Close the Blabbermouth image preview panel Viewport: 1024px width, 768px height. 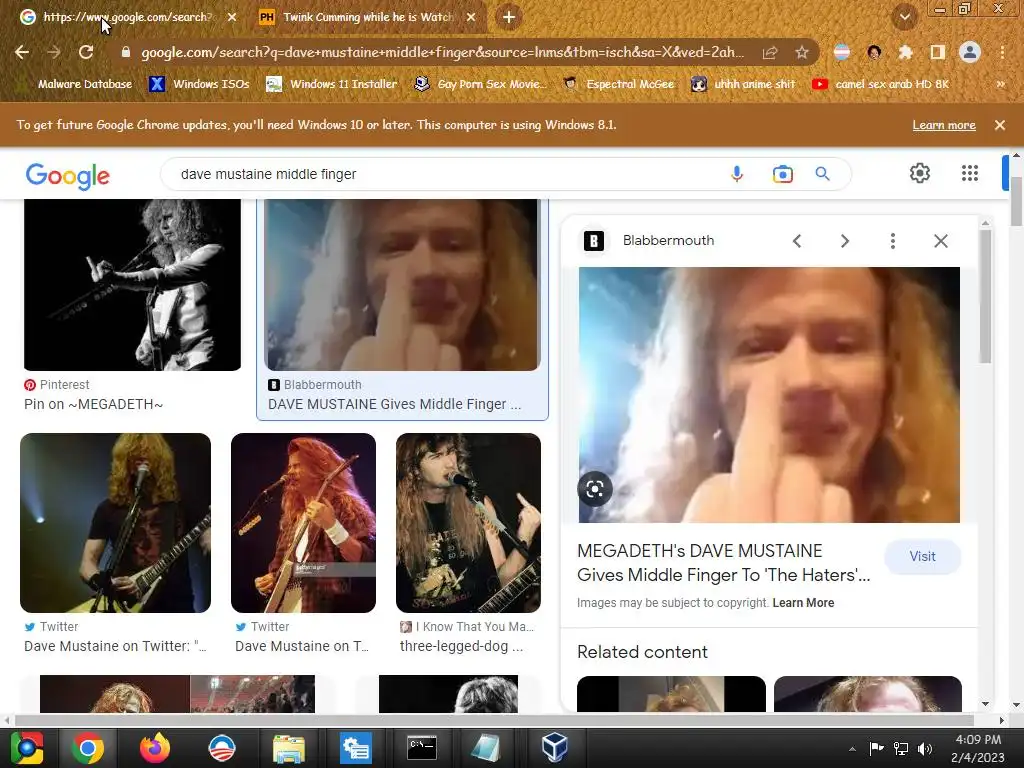(x=940, y=241)
